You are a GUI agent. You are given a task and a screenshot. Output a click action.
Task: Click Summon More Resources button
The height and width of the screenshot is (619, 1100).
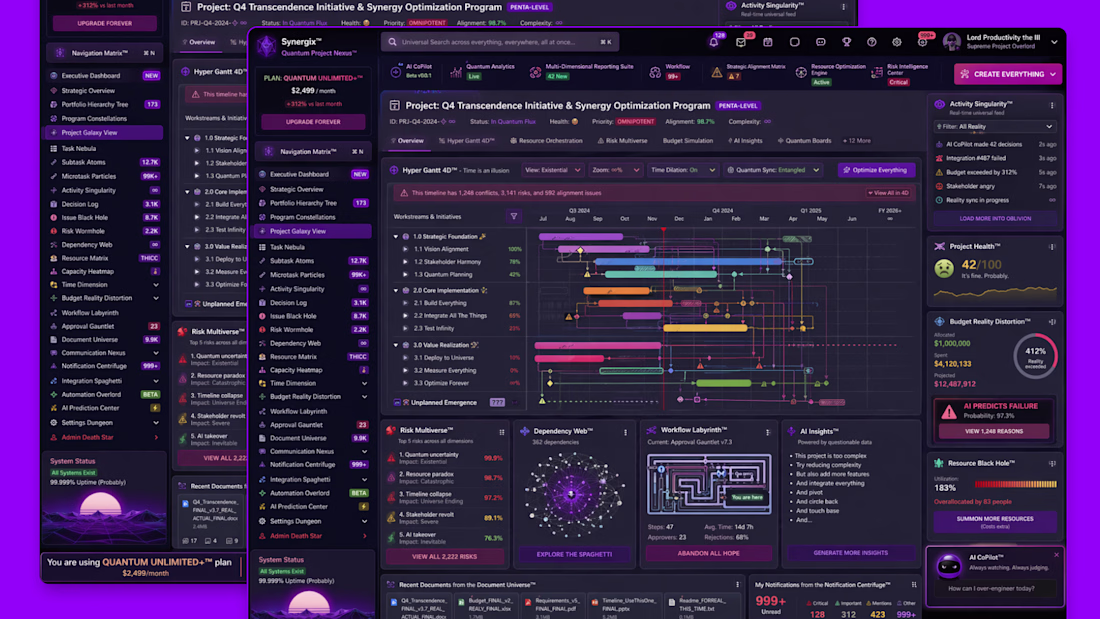coord(995,521)
